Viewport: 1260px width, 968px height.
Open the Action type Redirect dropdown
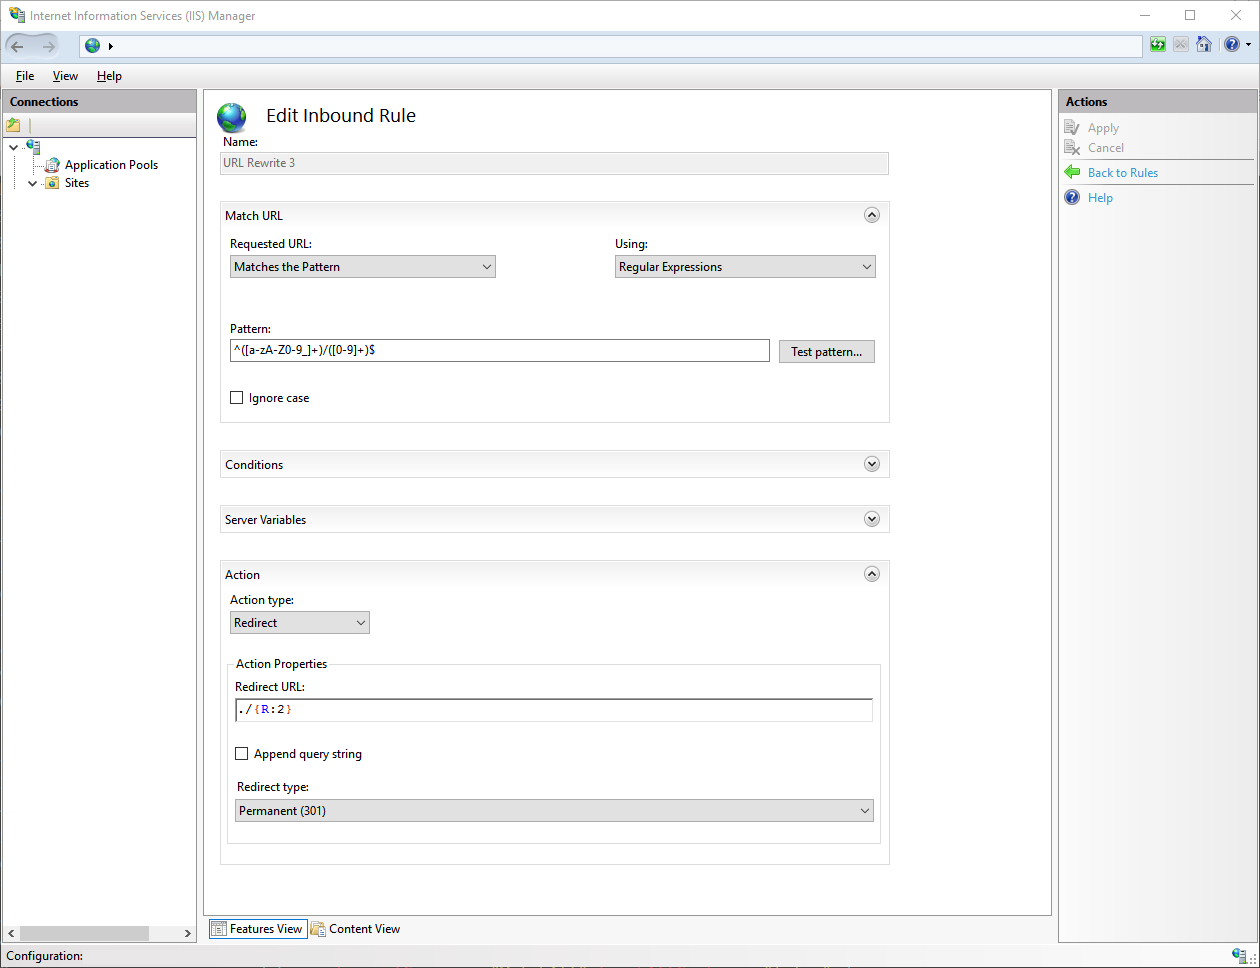click(x=300, y=623)
